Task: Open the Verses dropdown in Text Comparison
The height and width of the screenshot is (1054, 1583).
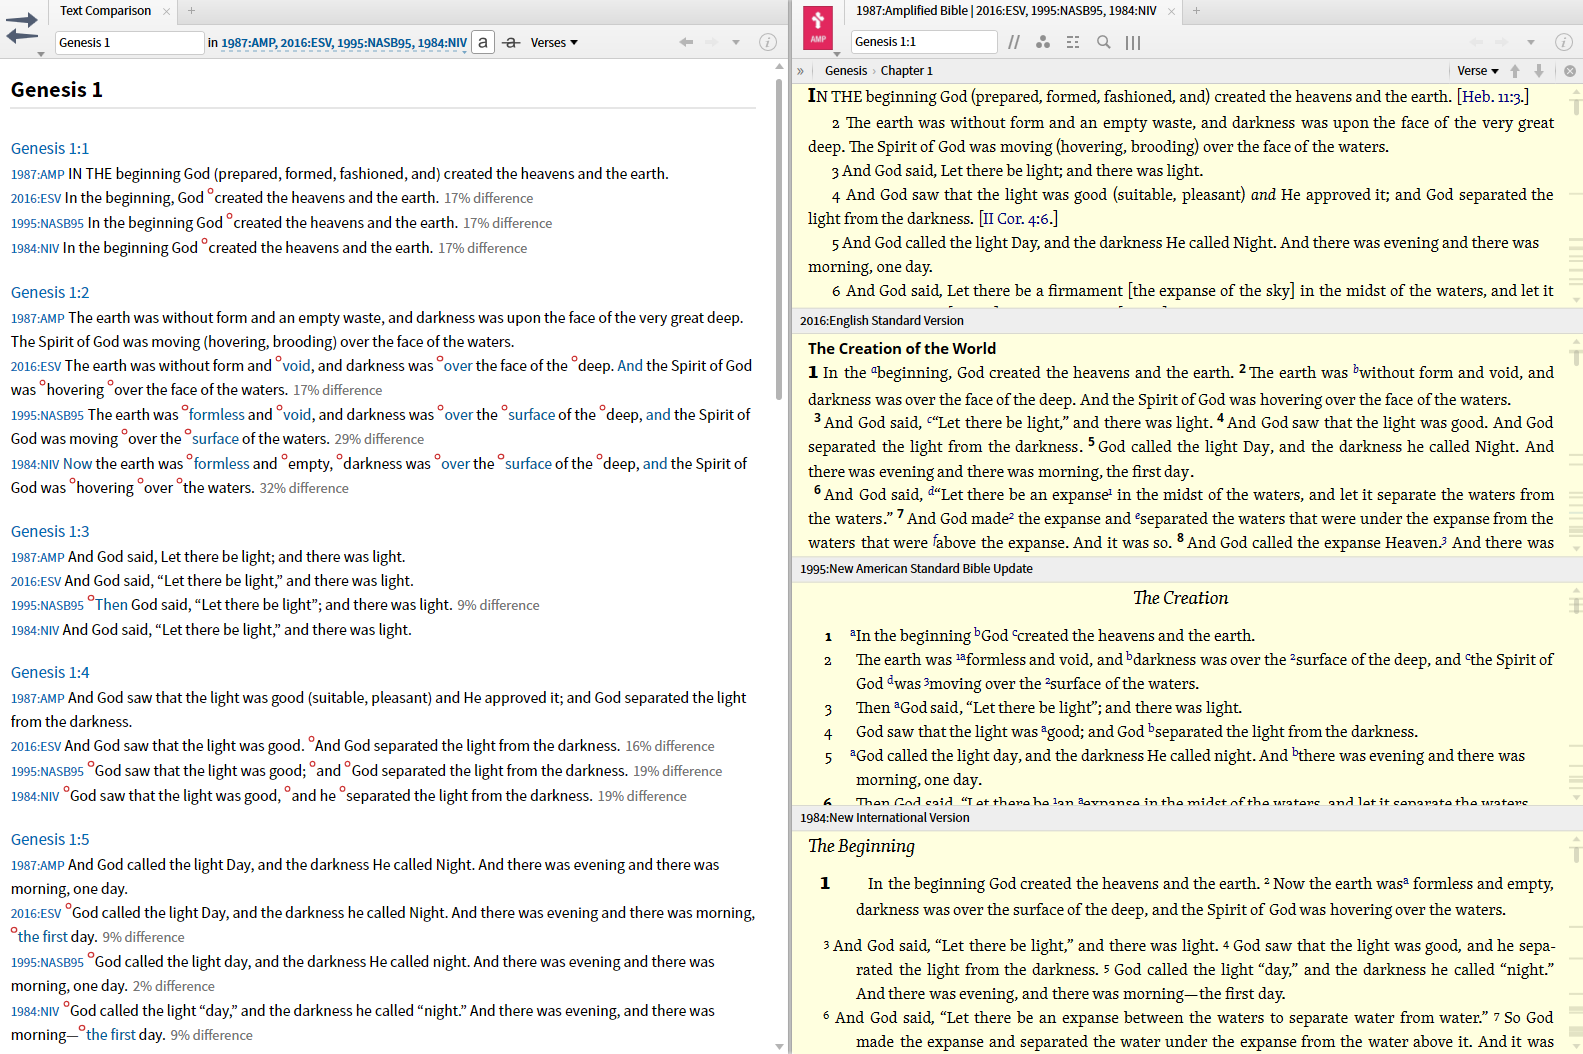Action: 554,42
